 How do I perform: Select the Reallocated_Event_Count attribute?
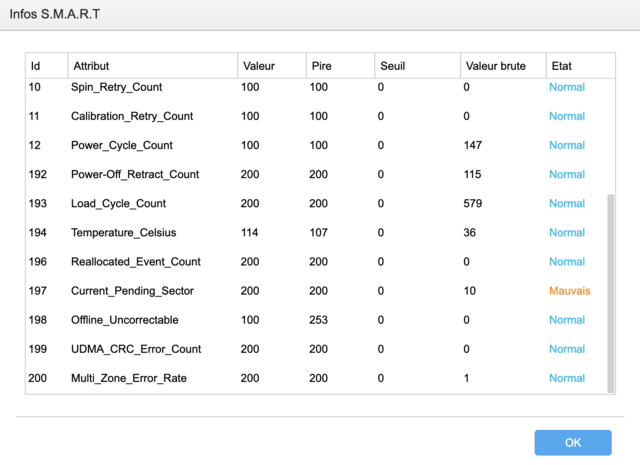[x=136, y=262]
